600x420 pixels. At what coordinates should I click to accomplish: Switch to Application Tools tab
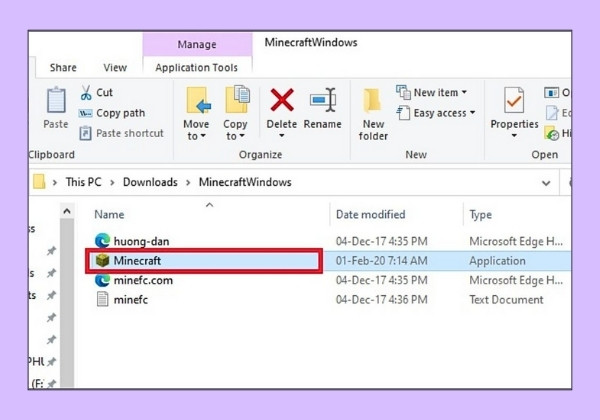point(197,68)
